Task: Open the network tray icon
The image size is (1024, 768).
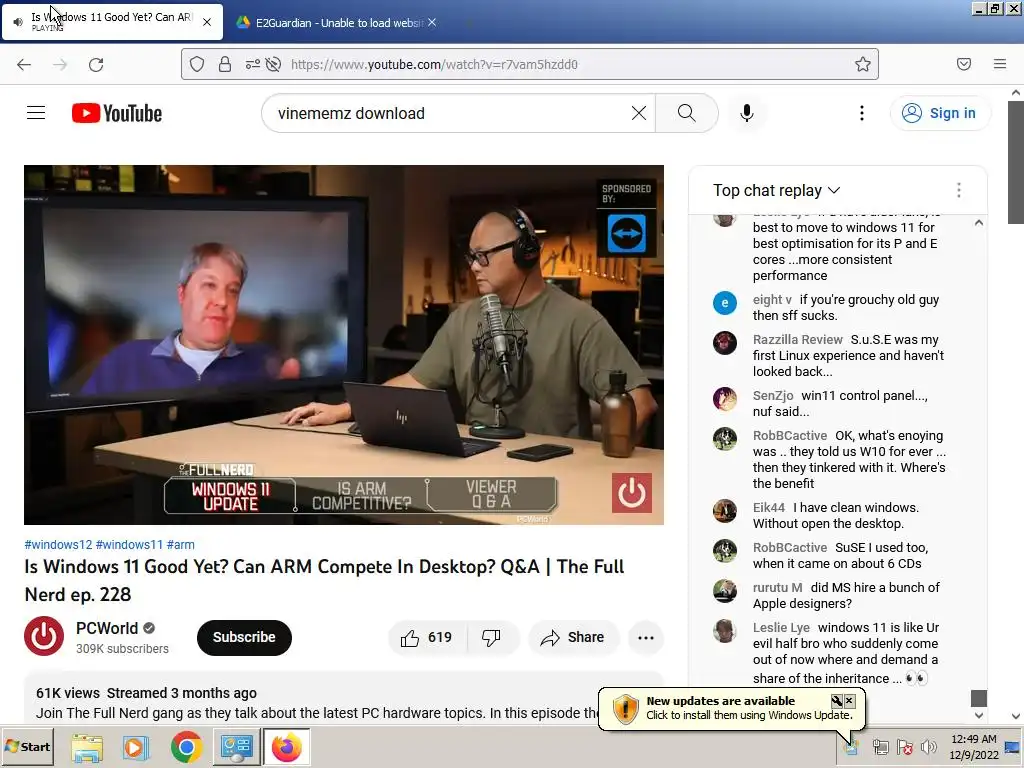Action: click(880, 747)
